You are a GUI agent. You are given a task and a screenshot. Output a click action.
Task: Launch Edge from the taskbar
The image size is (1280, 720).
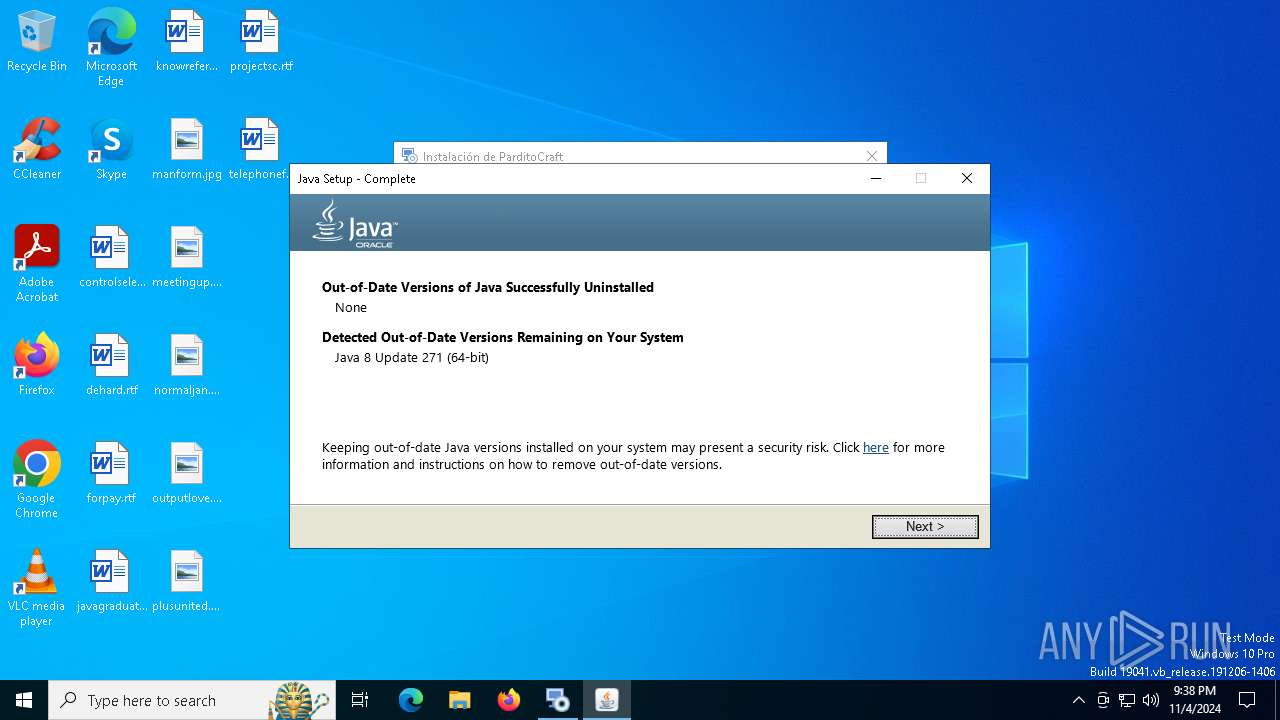pos(411,700)
